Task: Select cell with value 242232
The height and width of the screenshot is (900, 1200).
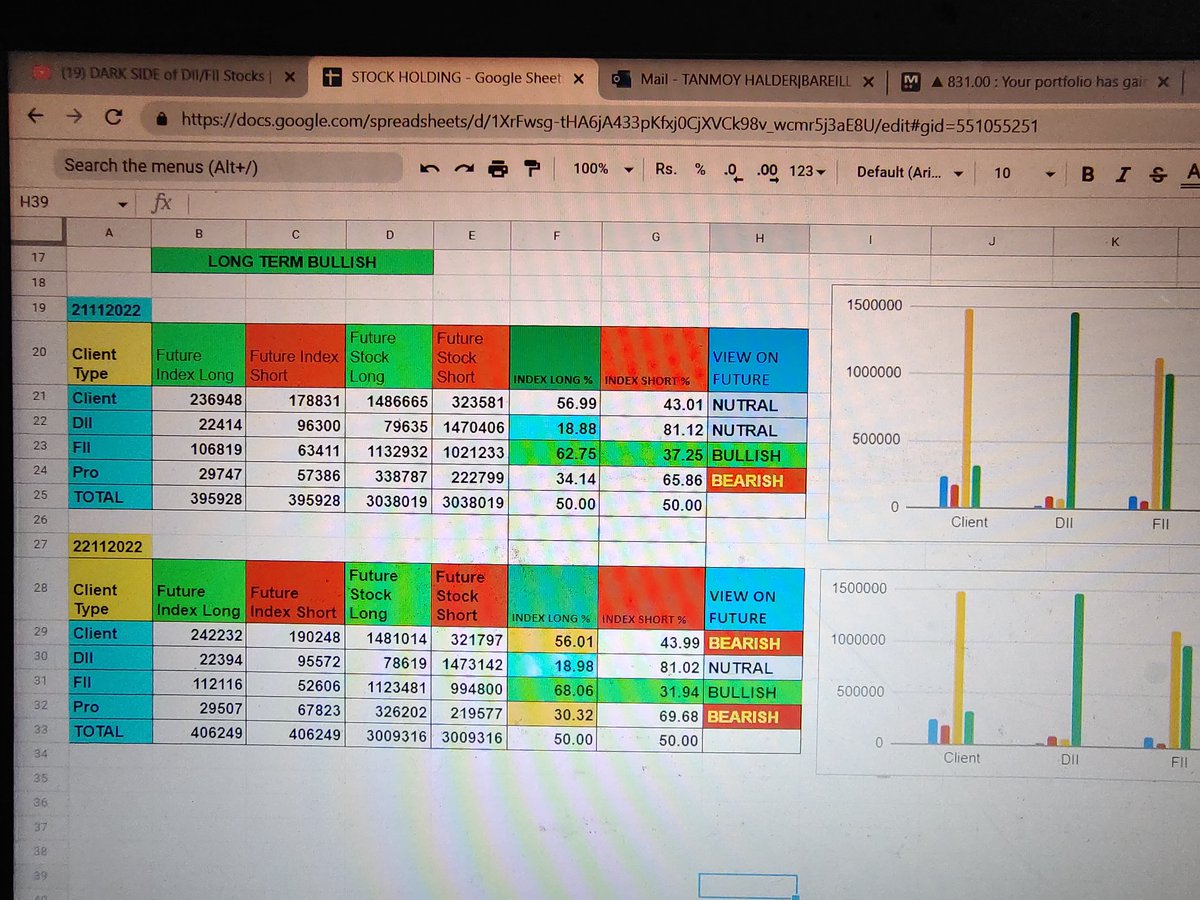Action: [x=198, y=634]
